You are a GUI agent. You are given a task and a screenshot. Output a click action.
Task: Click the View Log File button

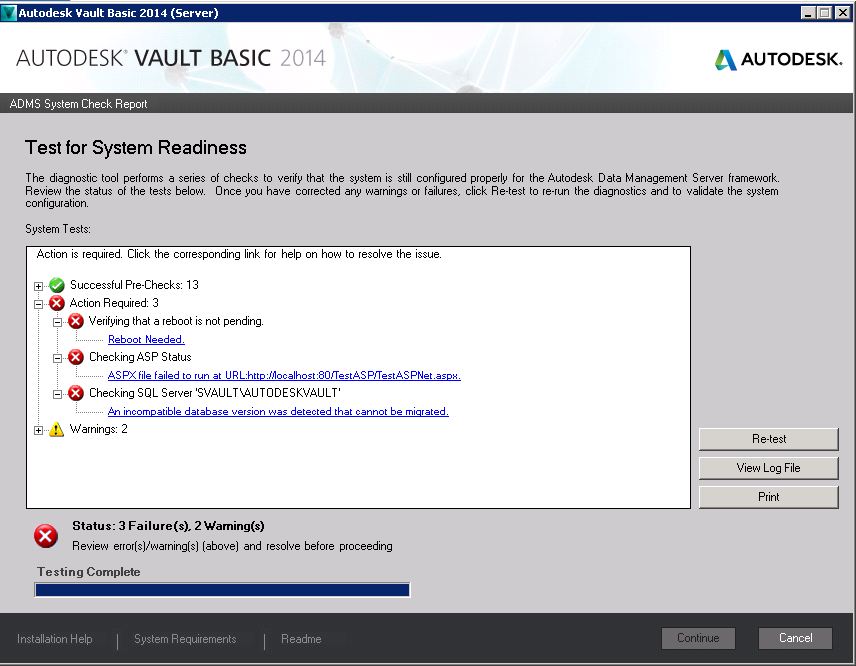pos(769,468)
